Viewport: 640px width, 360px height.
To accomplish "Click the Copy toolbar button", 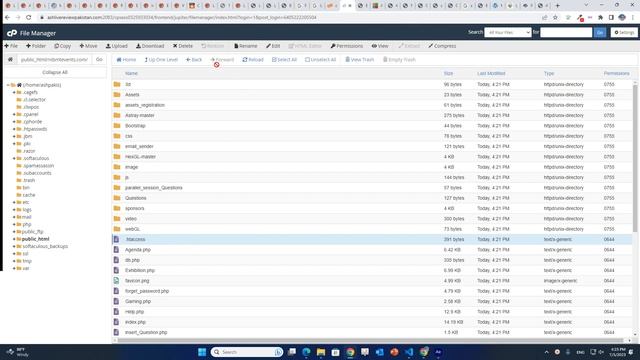I will [x=62, y=46].
